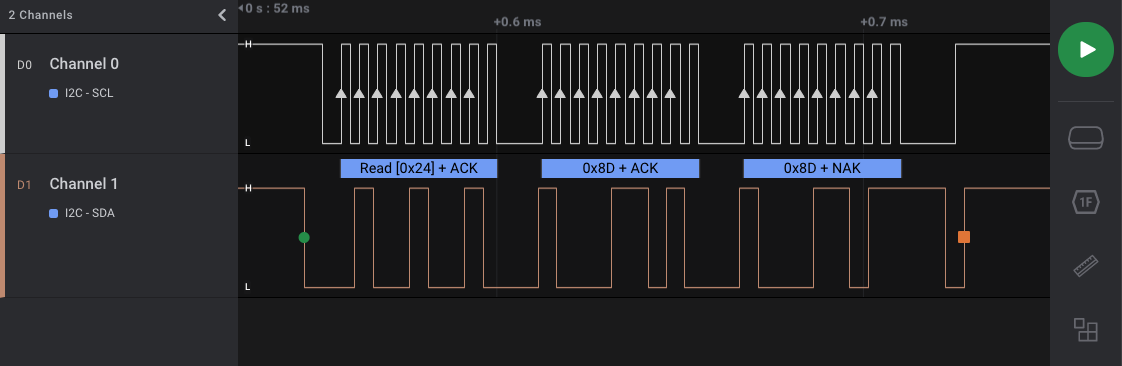Select Channel 1 label
The image size is (1122, 366).
83,183
